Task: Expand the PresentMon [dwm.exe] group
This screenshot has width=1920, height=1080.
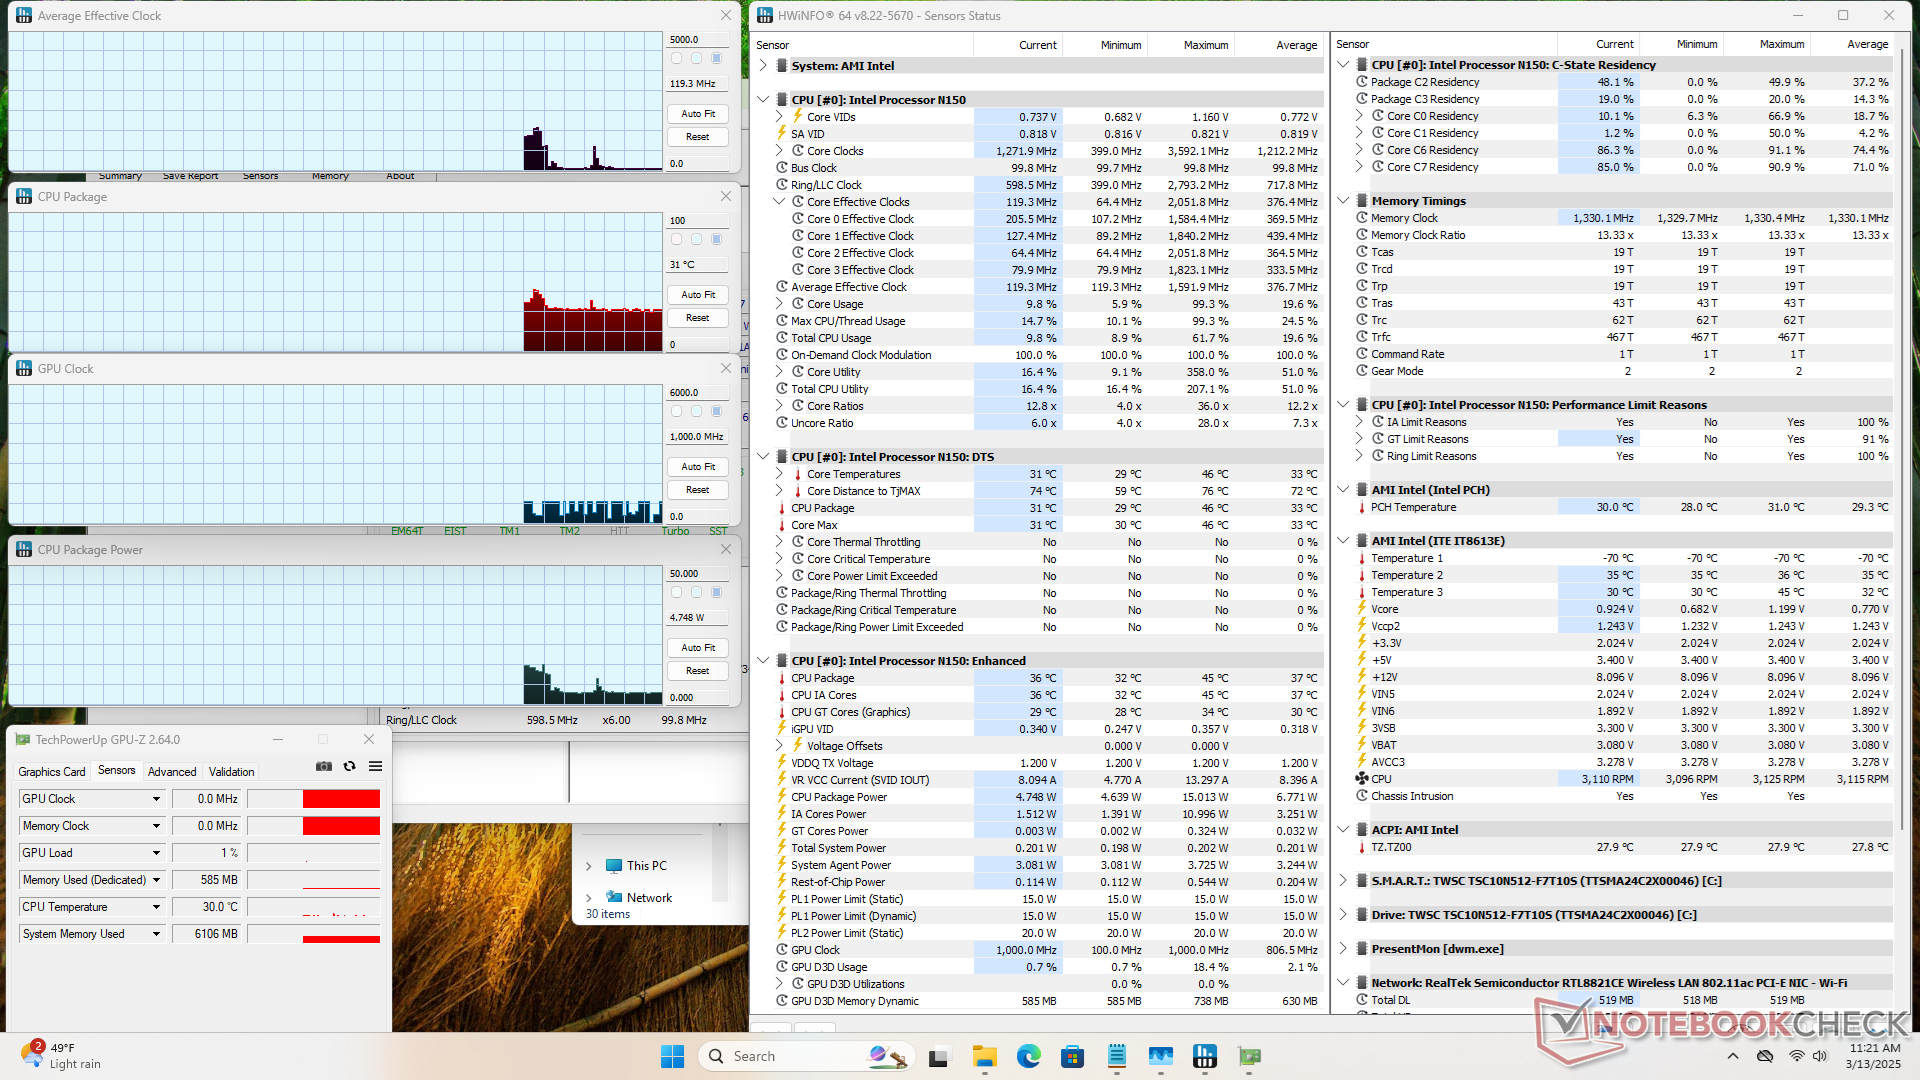Action: tap(1343, 949)
